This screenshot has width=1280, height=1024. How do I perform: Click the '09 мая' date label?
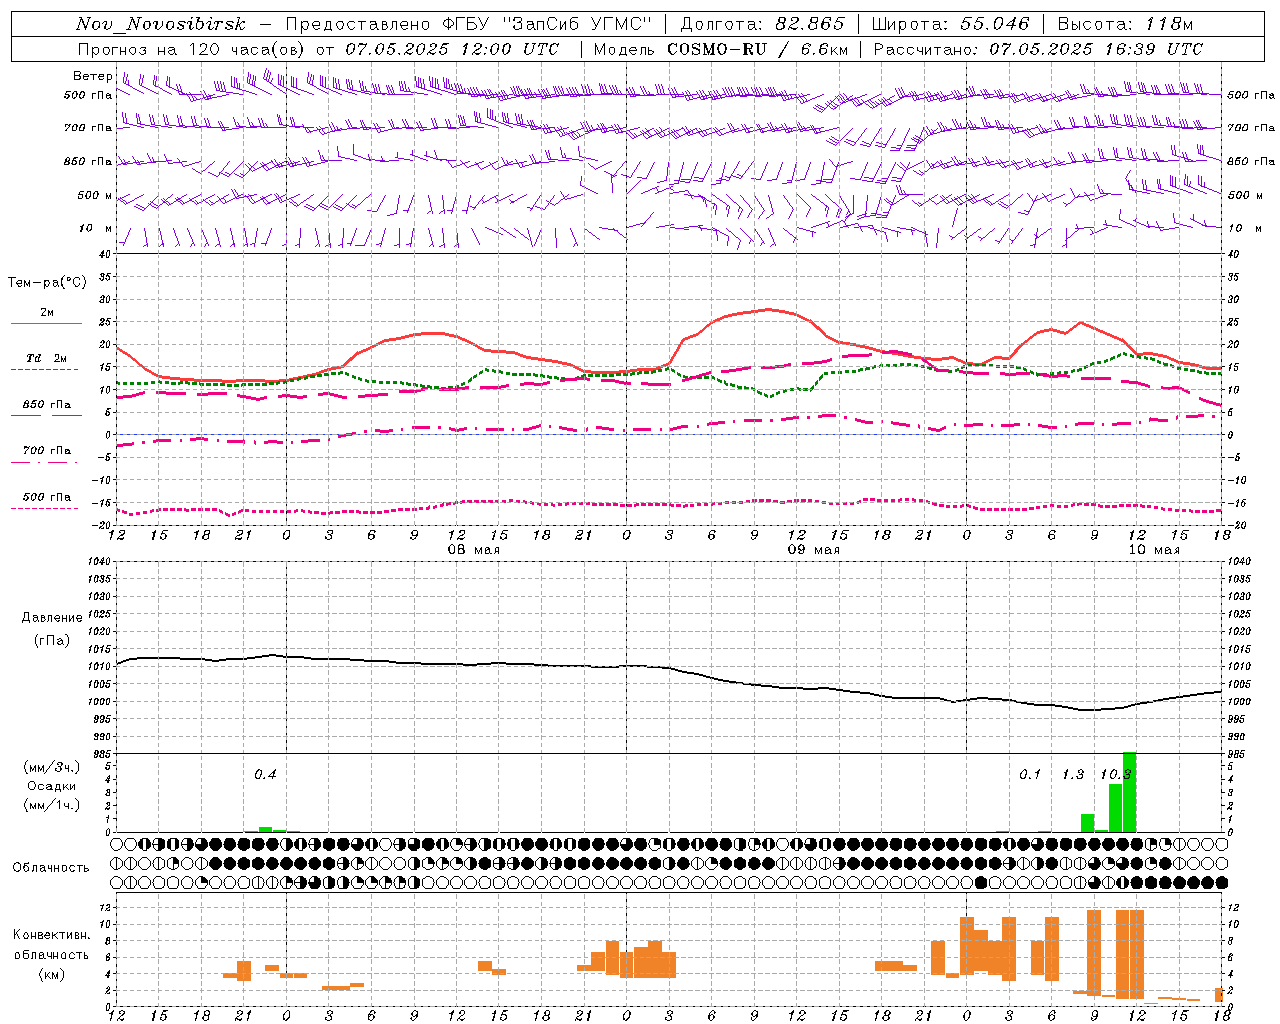click(814, 550)
